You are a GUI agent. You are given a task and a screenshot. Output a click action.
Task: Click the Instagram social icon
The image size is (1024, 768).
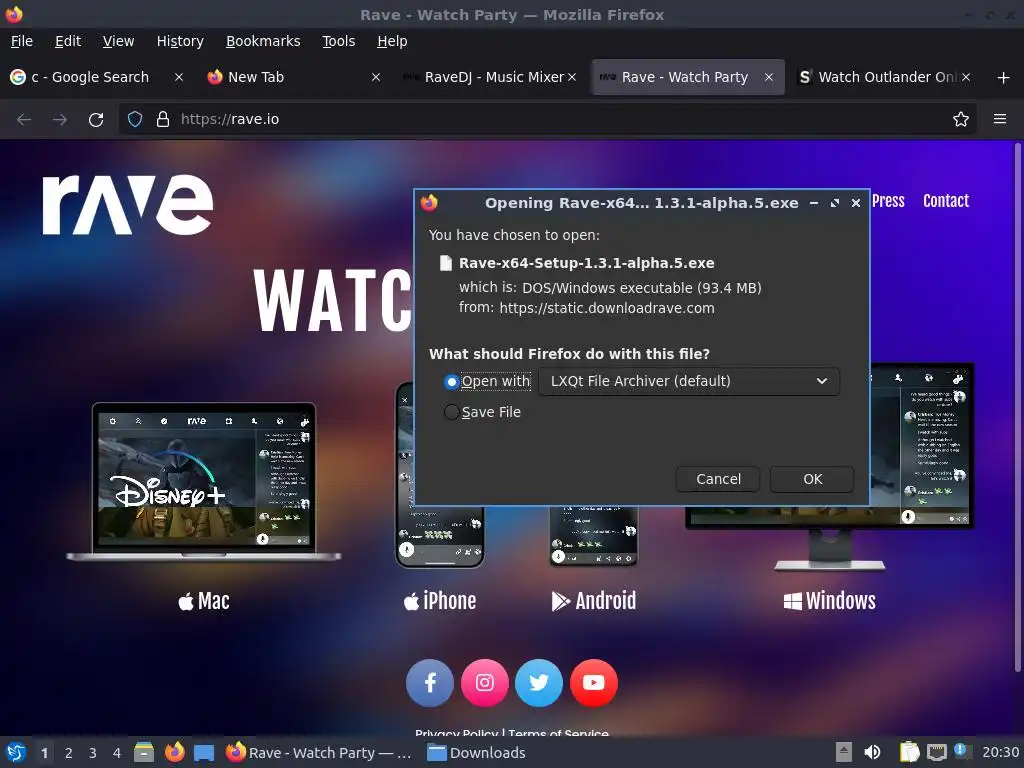(x=485, y=683)
